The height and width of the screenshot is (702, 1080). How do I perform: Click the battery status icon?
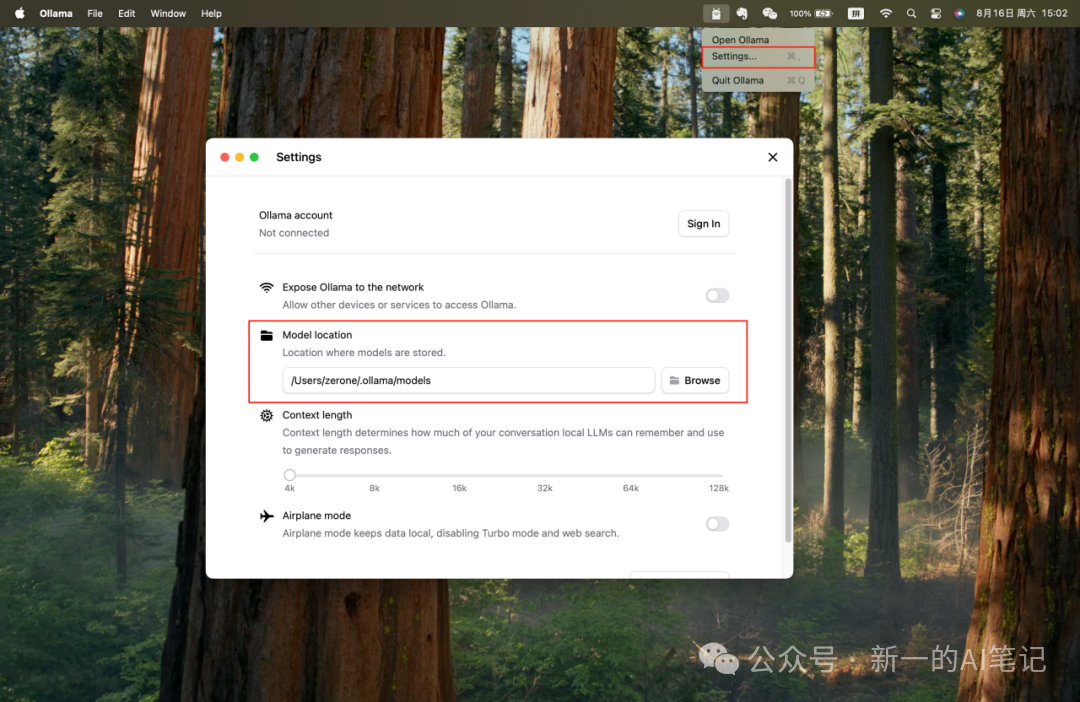tap(824, 13)
